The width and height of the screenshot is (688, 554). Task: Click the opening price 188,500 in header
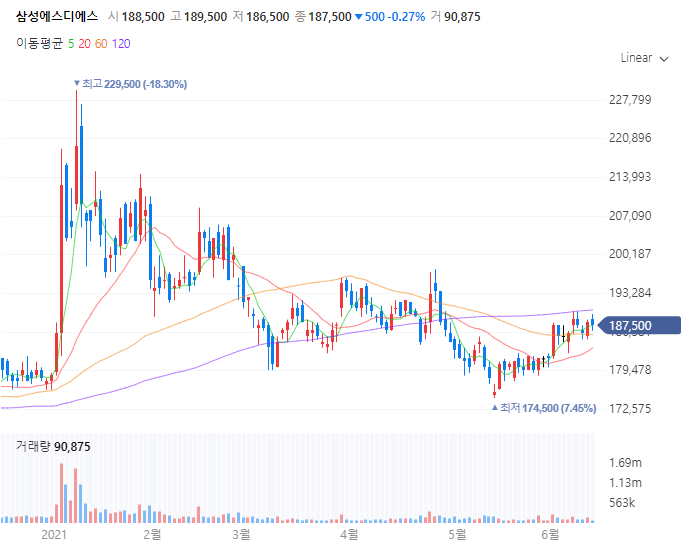143,17
